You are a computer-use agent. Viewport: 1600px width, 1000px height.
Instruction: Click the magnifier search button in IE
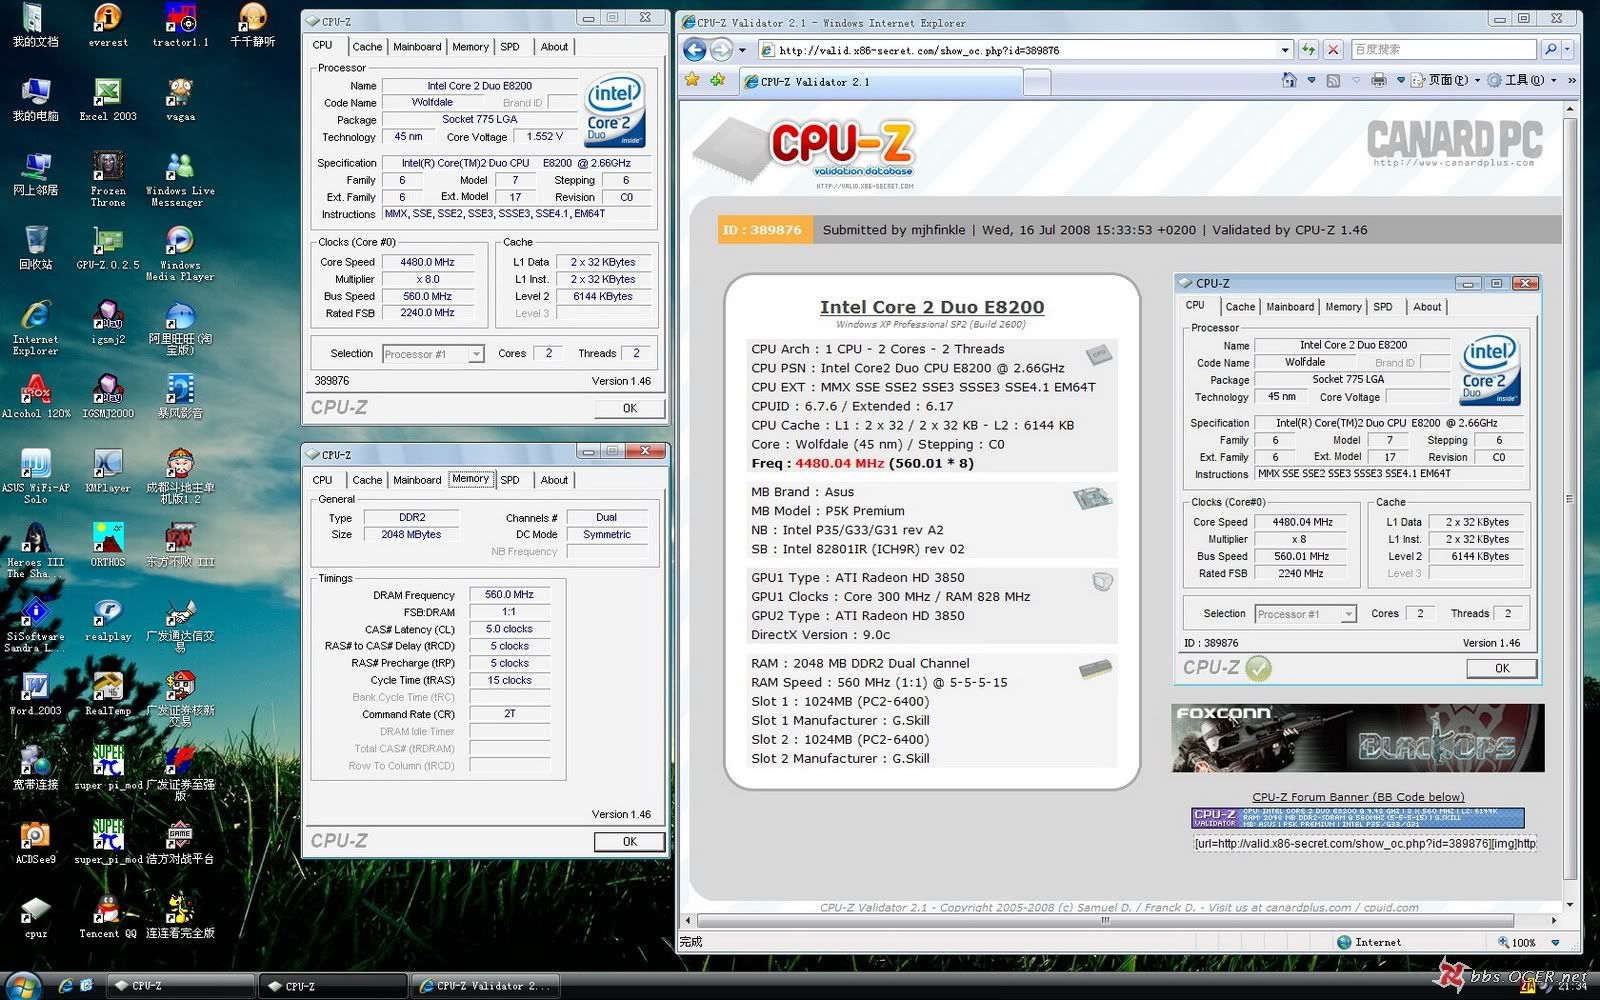click(x=1550, y=49)
